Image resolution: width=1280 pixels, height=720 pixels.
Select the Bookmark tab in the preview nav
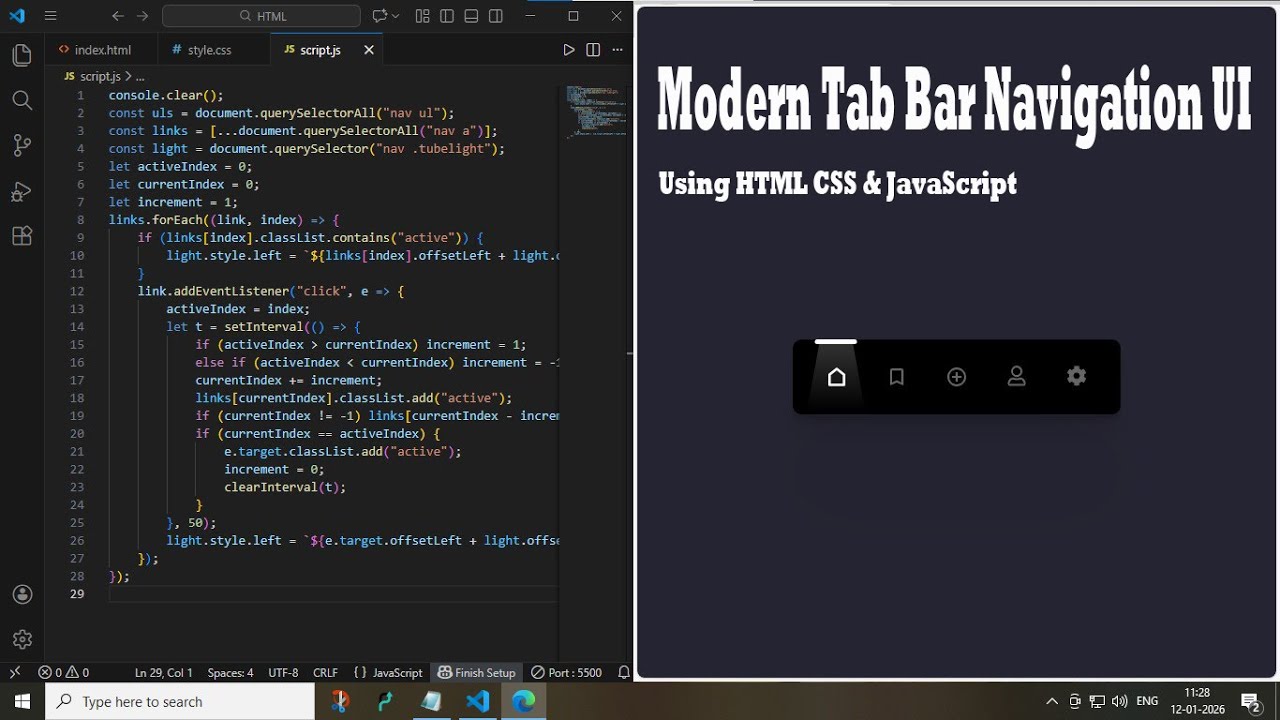pos(897,377)
